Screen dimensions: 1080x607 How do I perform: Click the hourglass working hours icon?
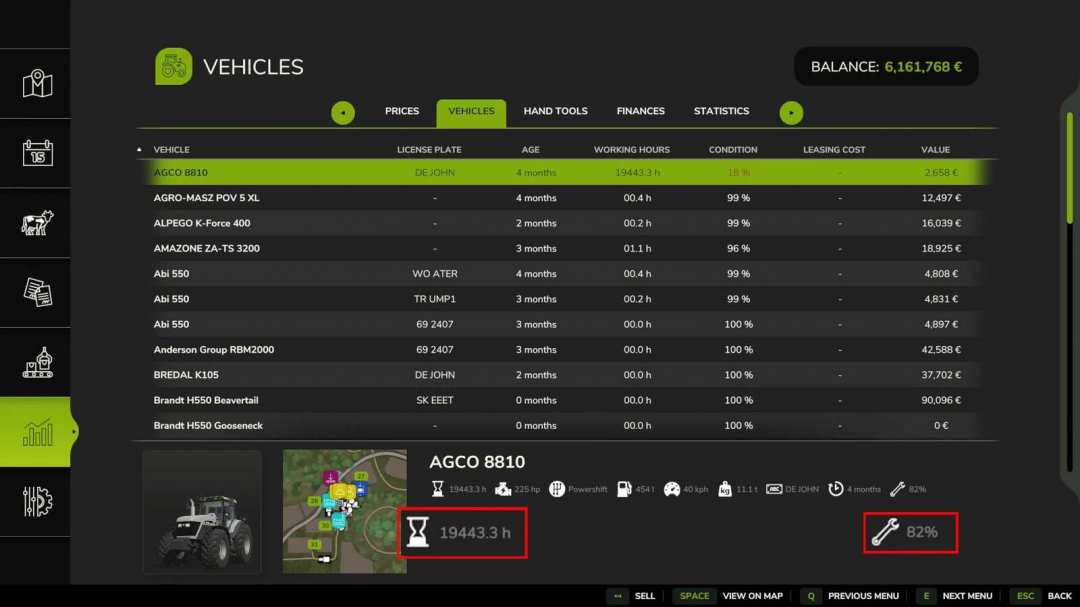pos(438,489)
